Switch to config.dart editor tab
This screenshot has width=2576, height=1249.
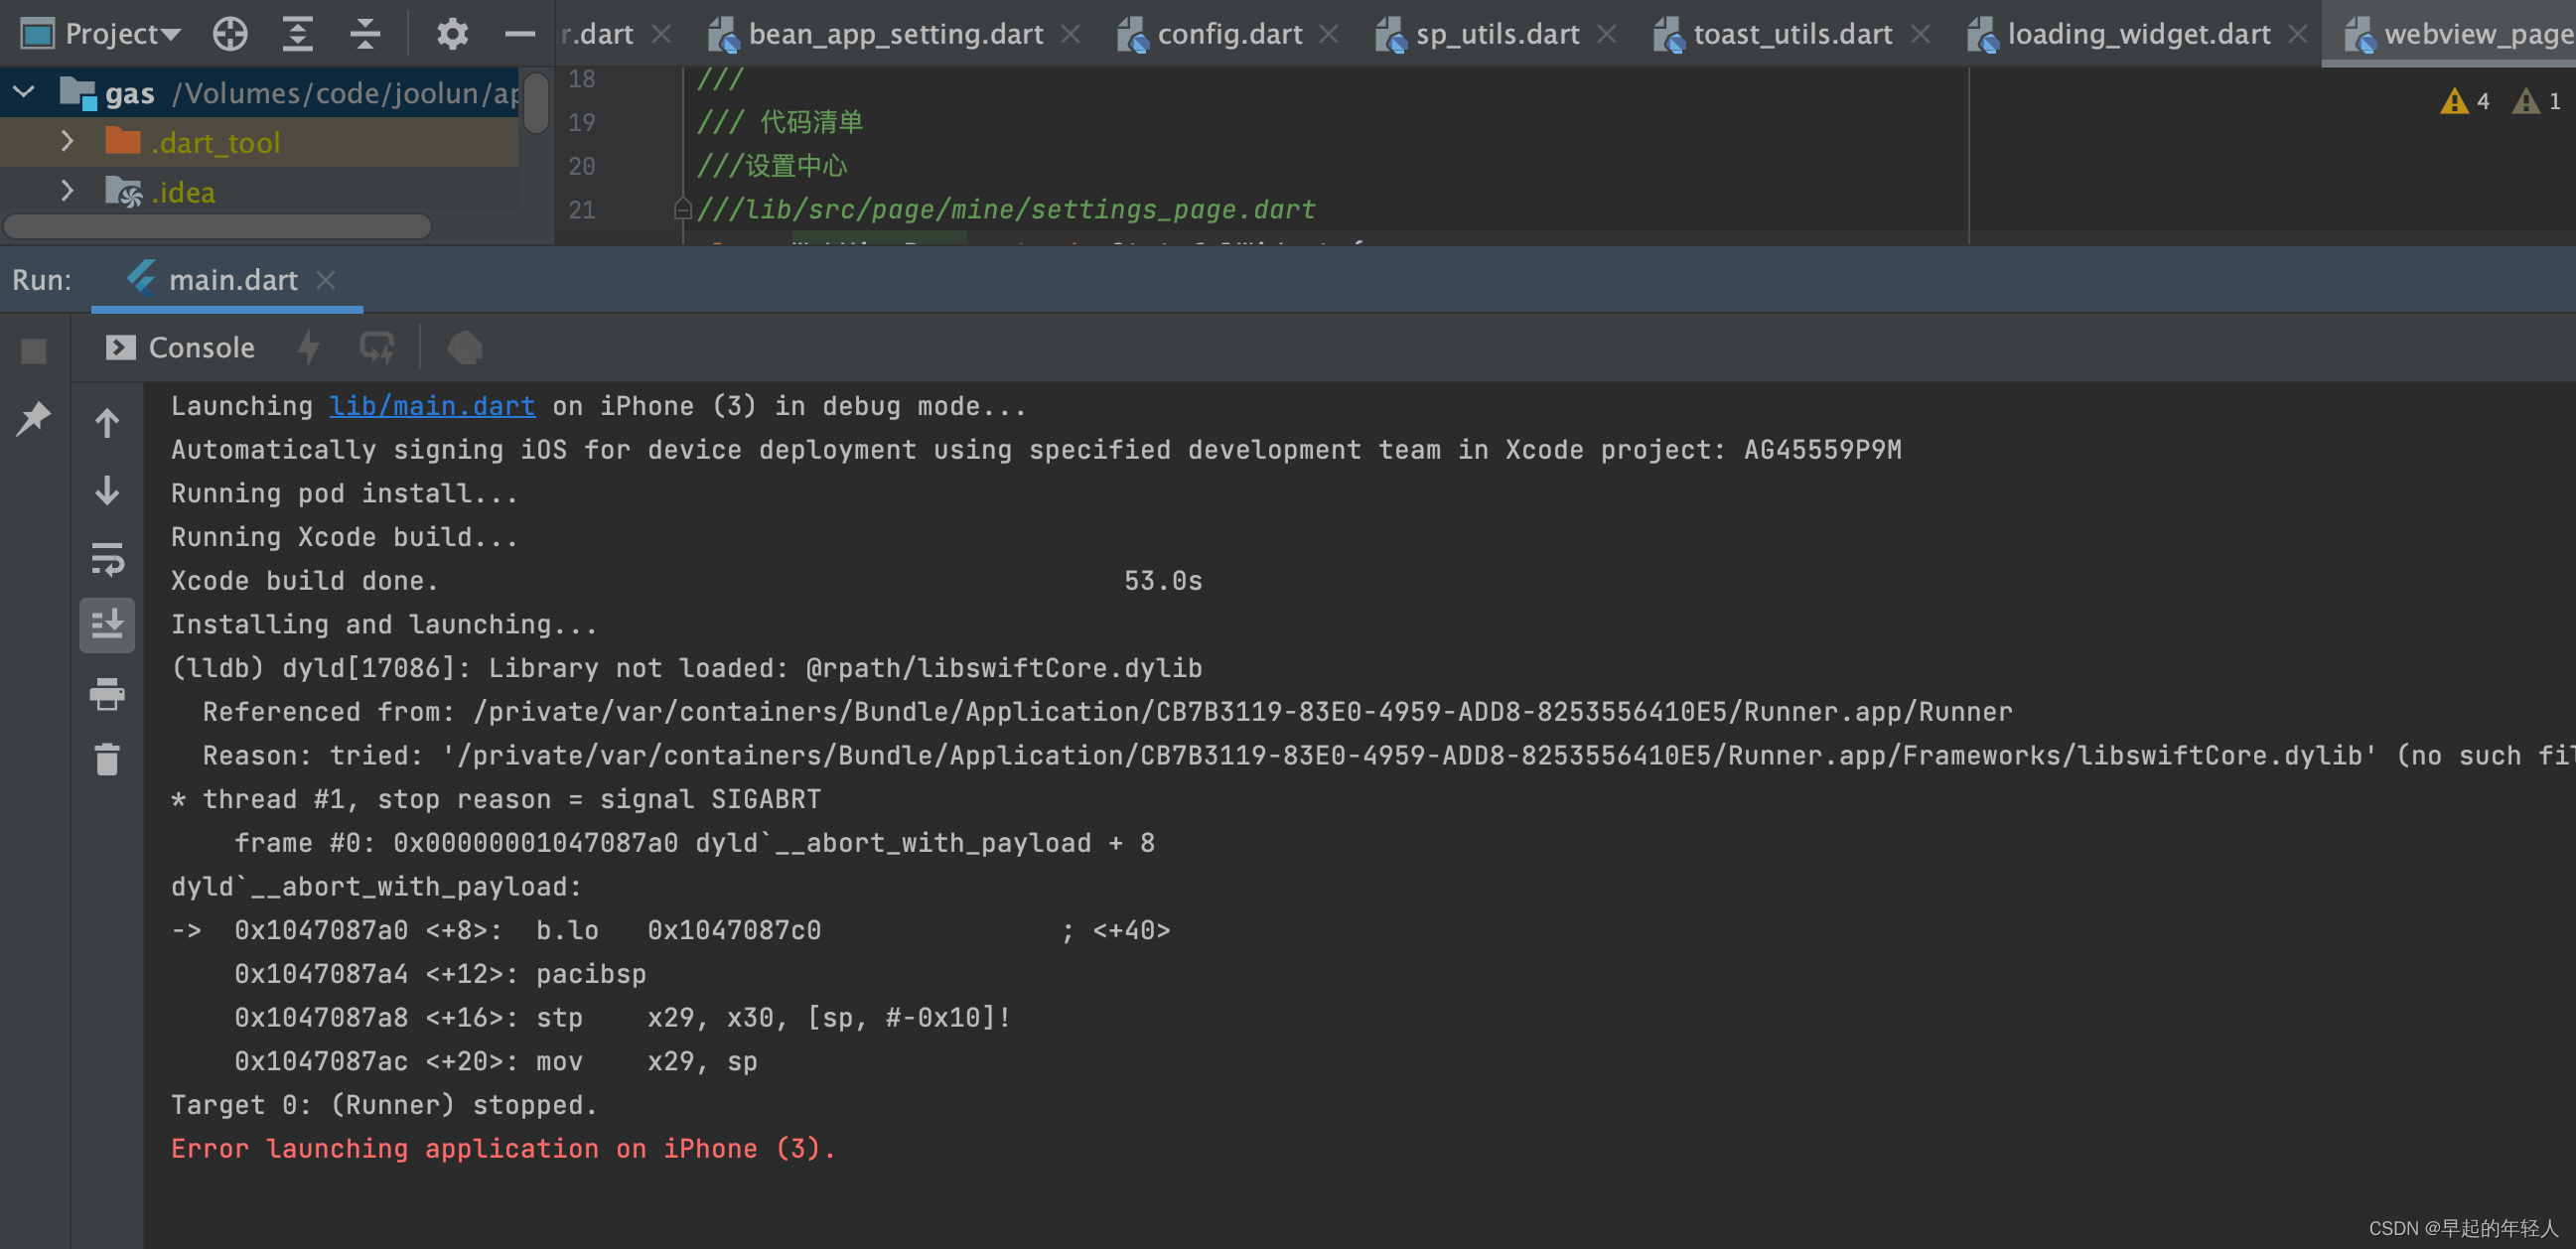1228,34
